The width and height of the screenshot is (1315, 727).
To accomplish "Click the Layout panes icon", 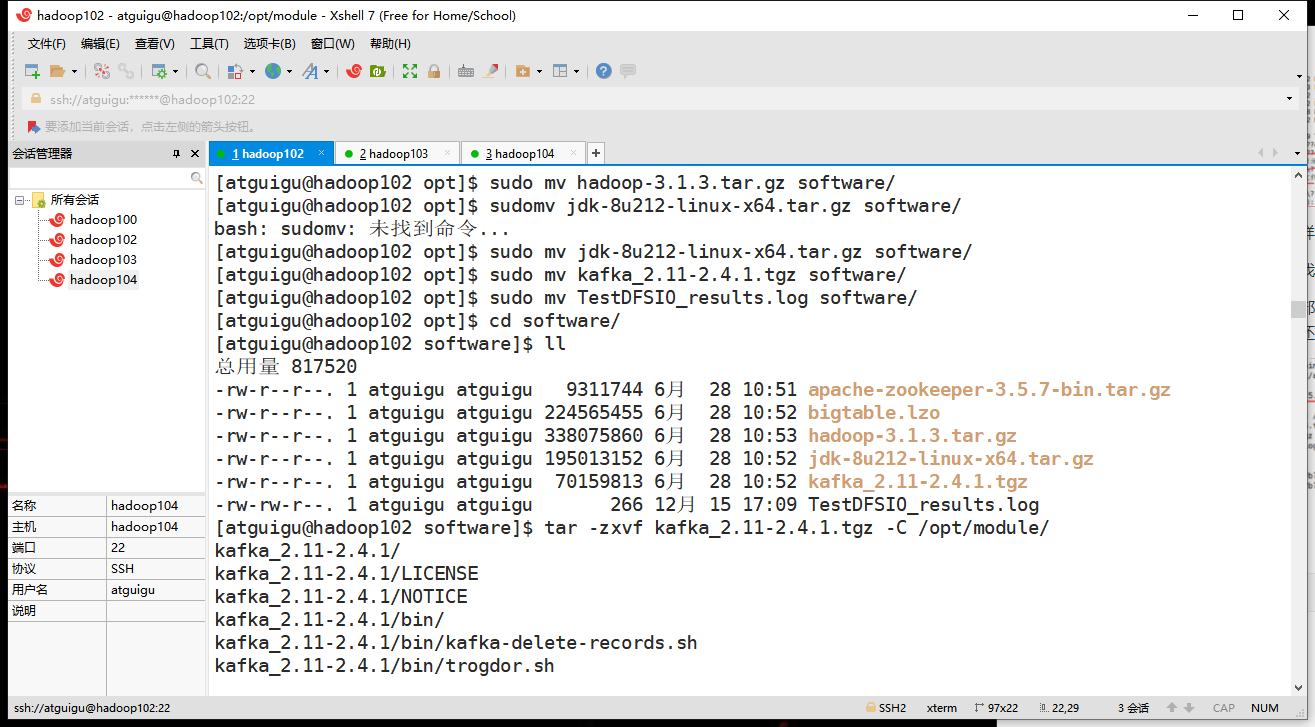I will pos(560,71).
